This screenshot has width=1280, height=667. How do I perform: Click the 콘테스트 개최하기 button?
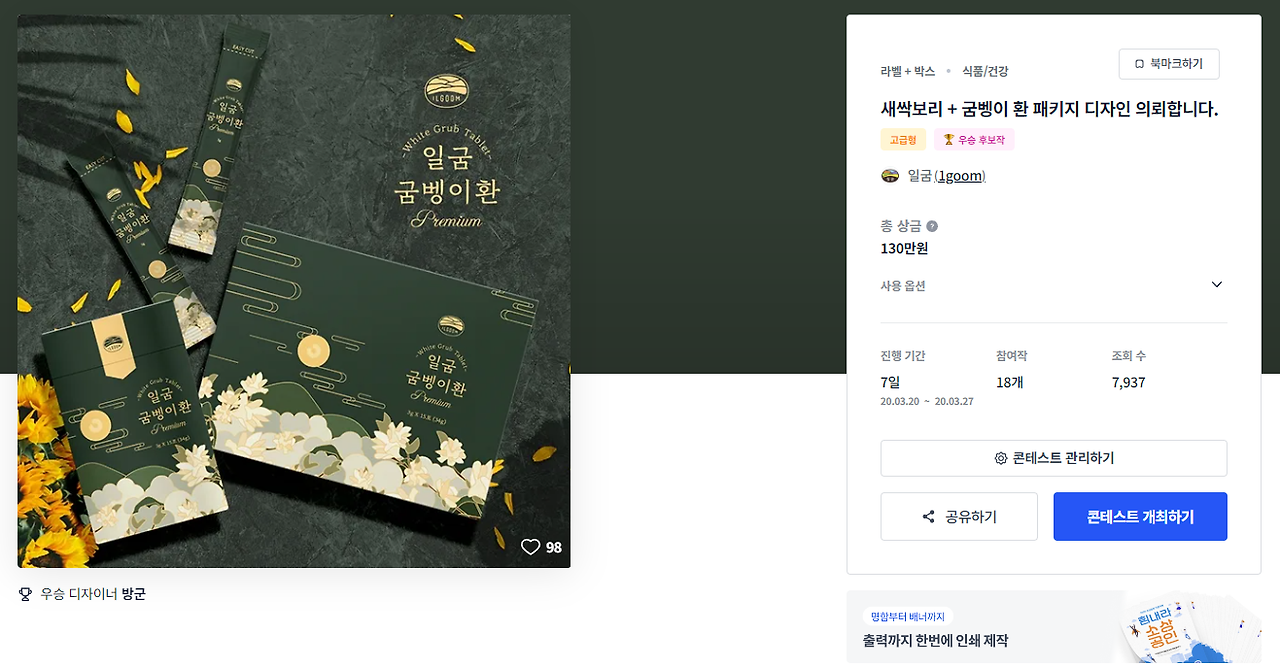pos(1140,517)
